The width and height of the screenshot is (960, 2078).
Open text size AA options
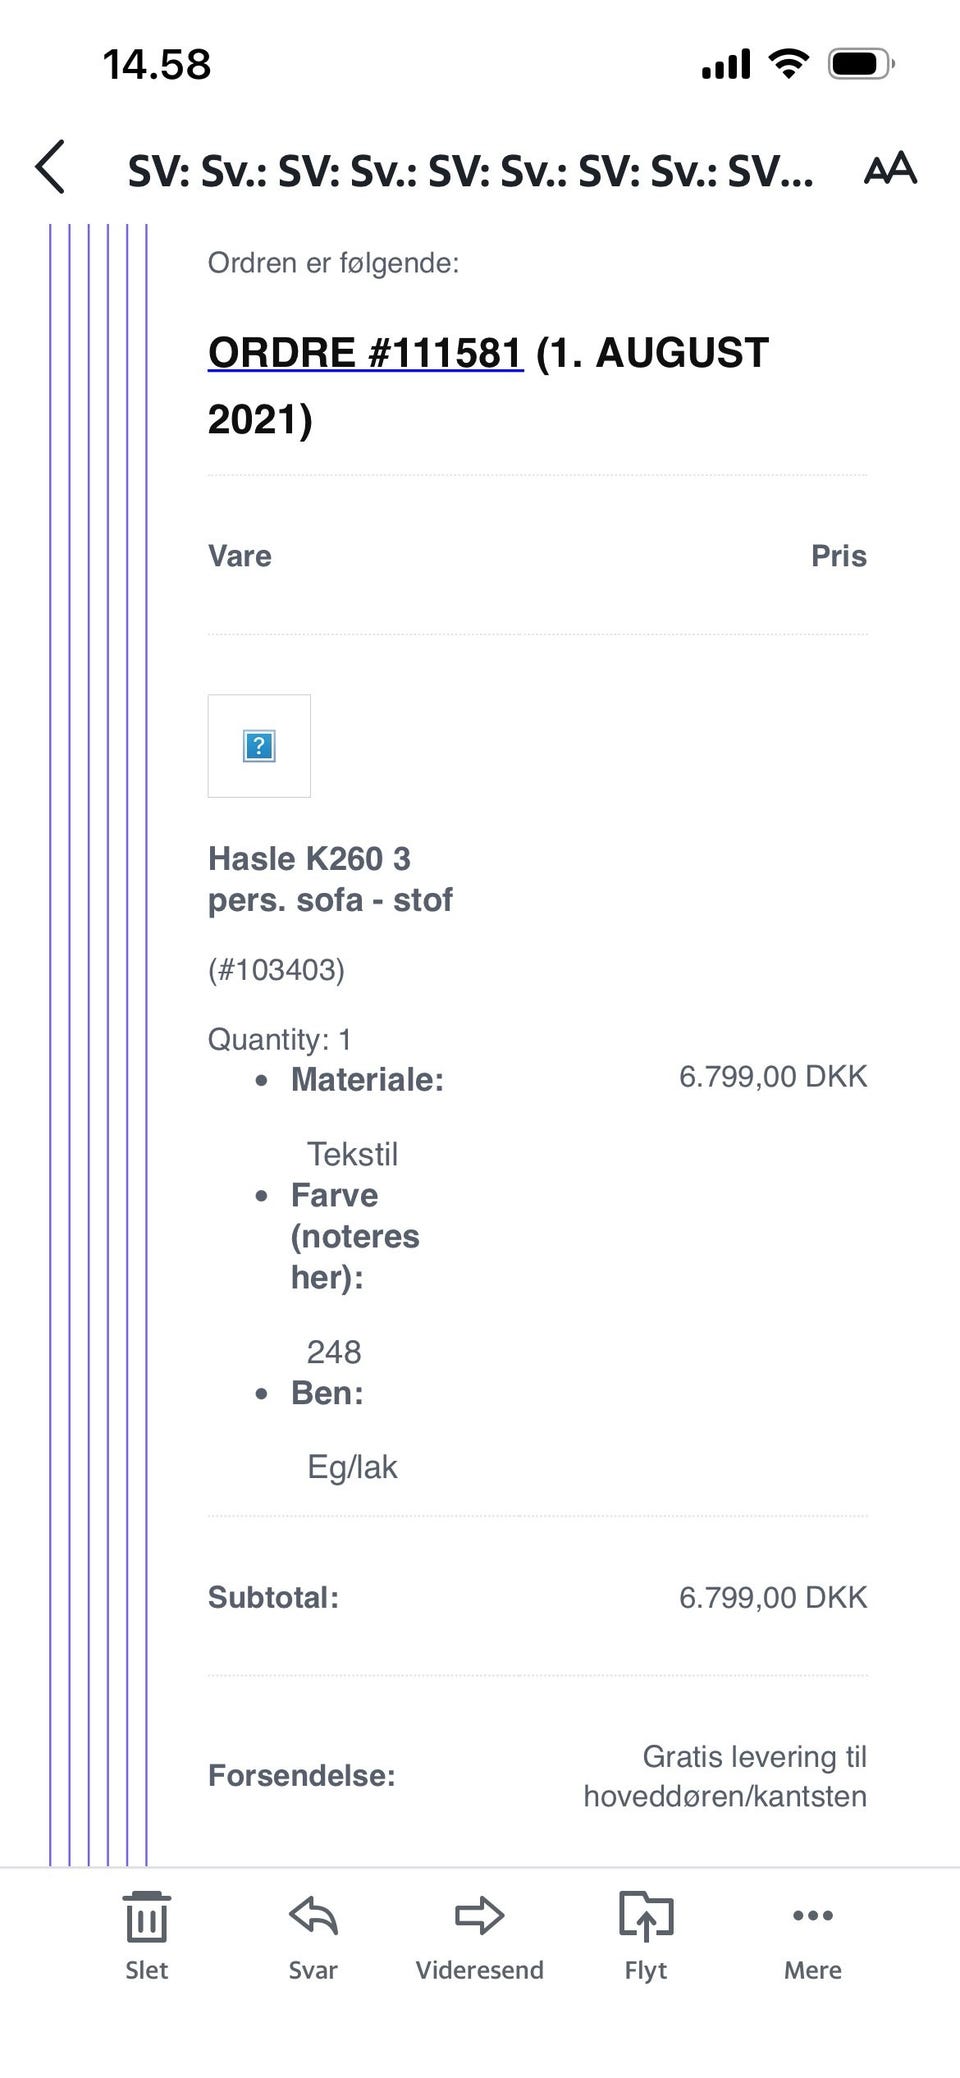point(890,168)
